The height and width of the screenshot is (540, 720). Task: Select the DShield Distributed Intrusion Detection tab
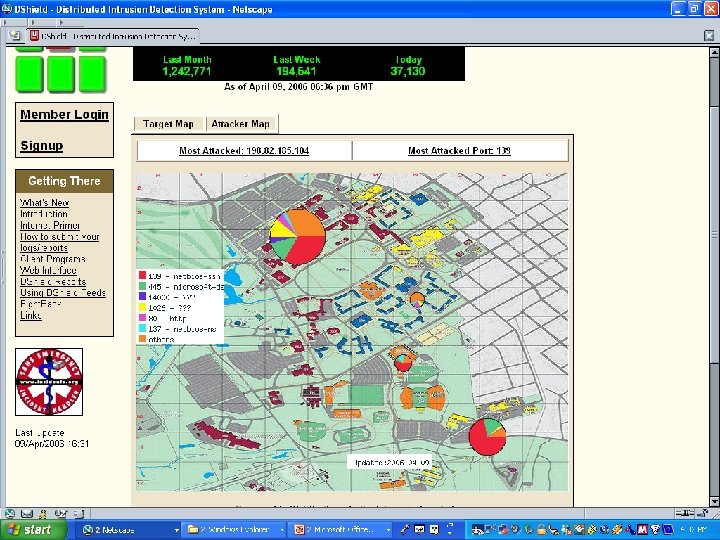pos(113,36)
